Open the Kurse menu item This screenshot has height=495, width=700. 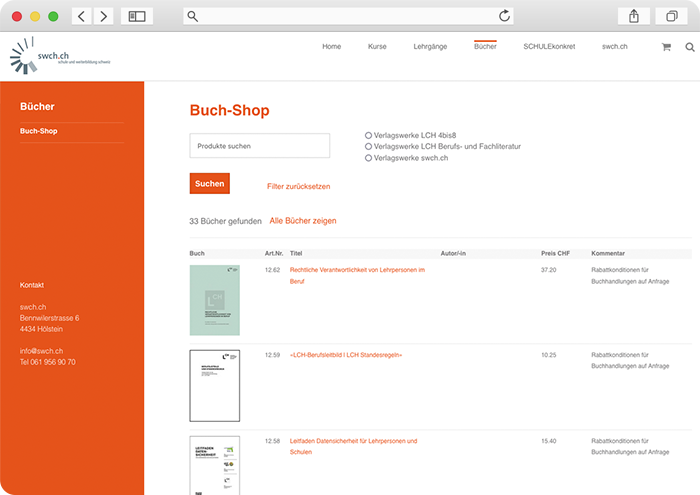[377, 46]
